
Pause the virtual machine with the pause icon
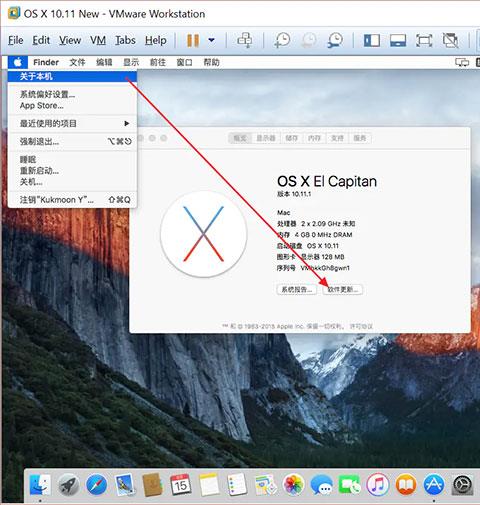tap(193, 40)
